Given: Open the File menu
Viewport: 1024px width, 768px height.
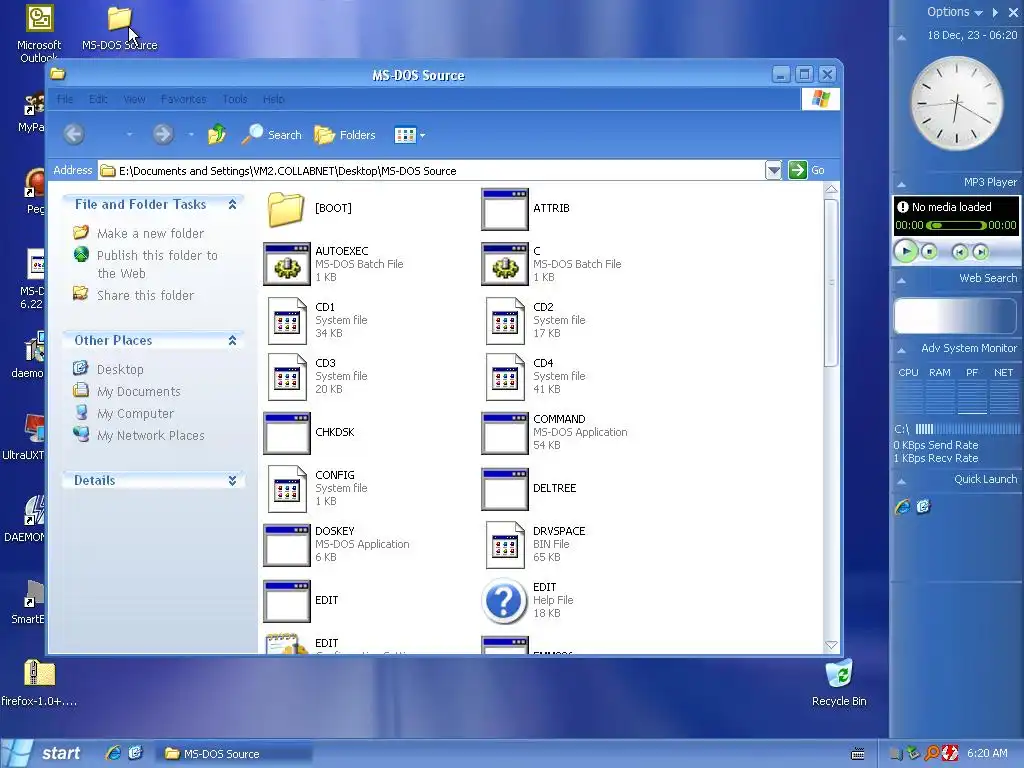Looking at the screenshot, I should tap(65, 99).
